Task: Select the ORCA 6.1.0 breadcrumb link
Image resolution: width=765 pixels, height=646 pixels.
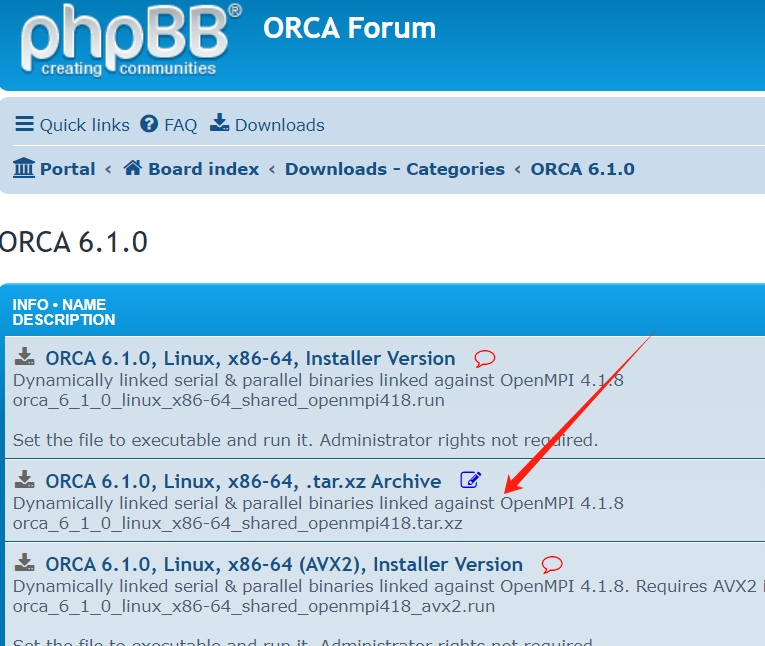Action: coord(582,169)
